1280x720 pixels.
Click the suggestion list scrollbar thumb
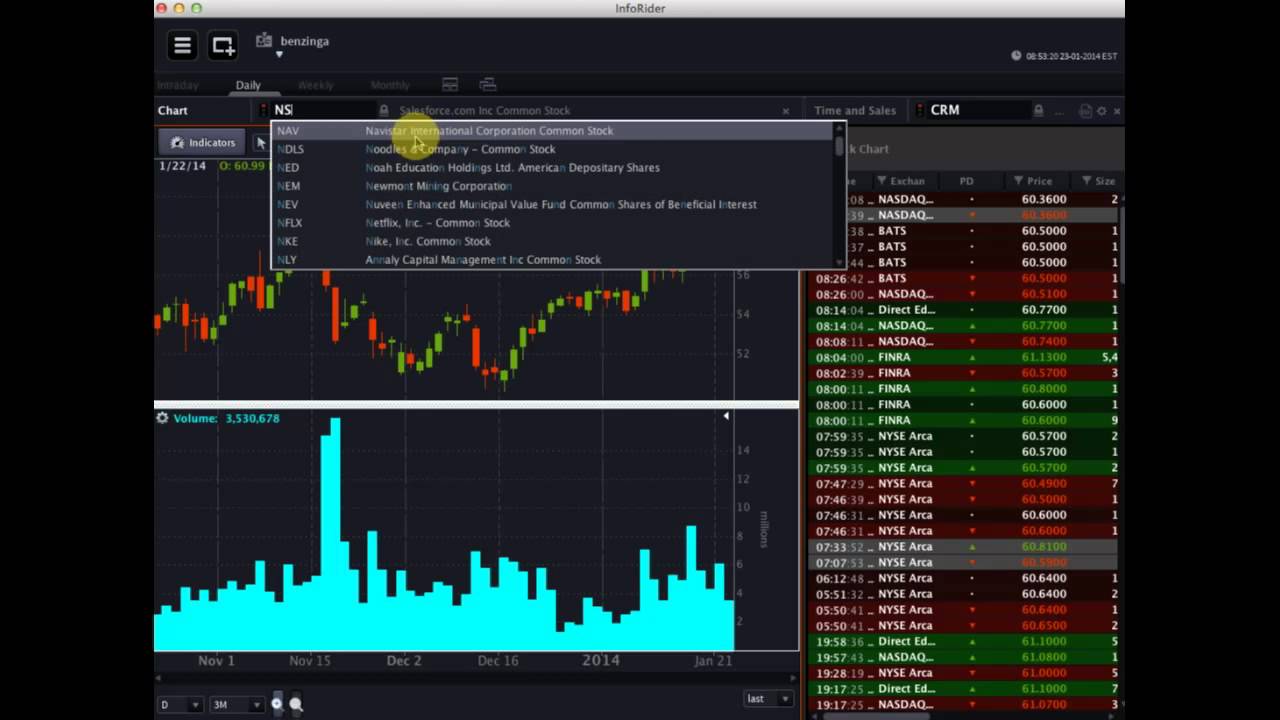click(x=839, y=145)
